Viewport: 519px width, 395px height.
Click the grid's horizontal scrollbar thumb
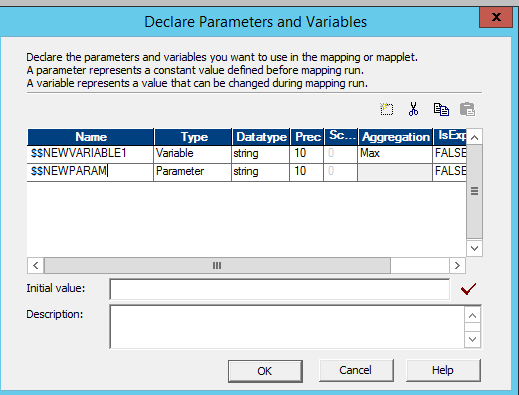(217, 266)
